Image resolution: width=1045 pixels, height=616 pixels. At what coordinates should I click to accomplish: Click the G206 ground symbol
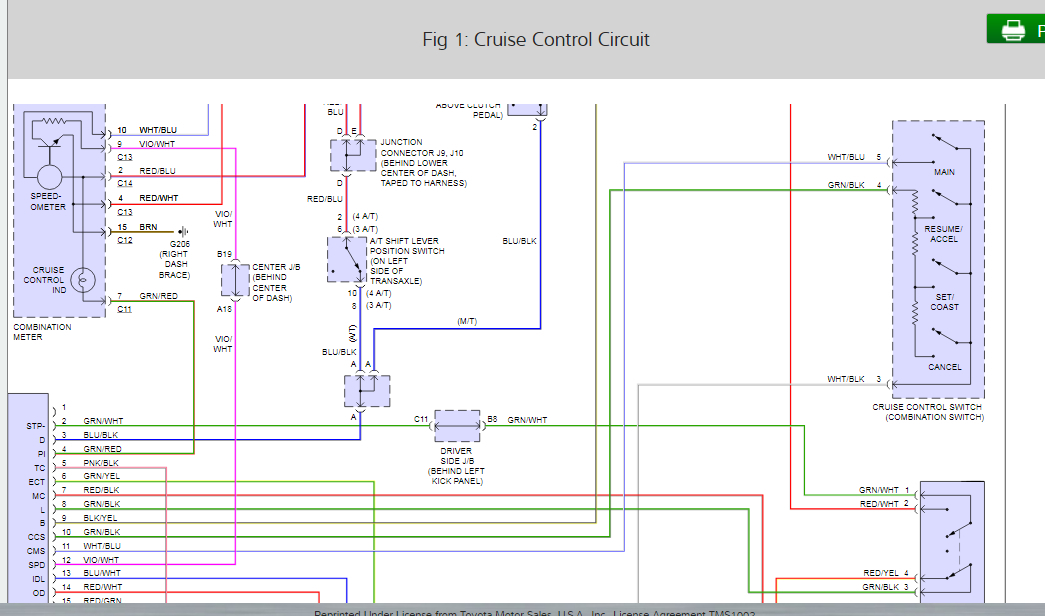click(184, 232)
